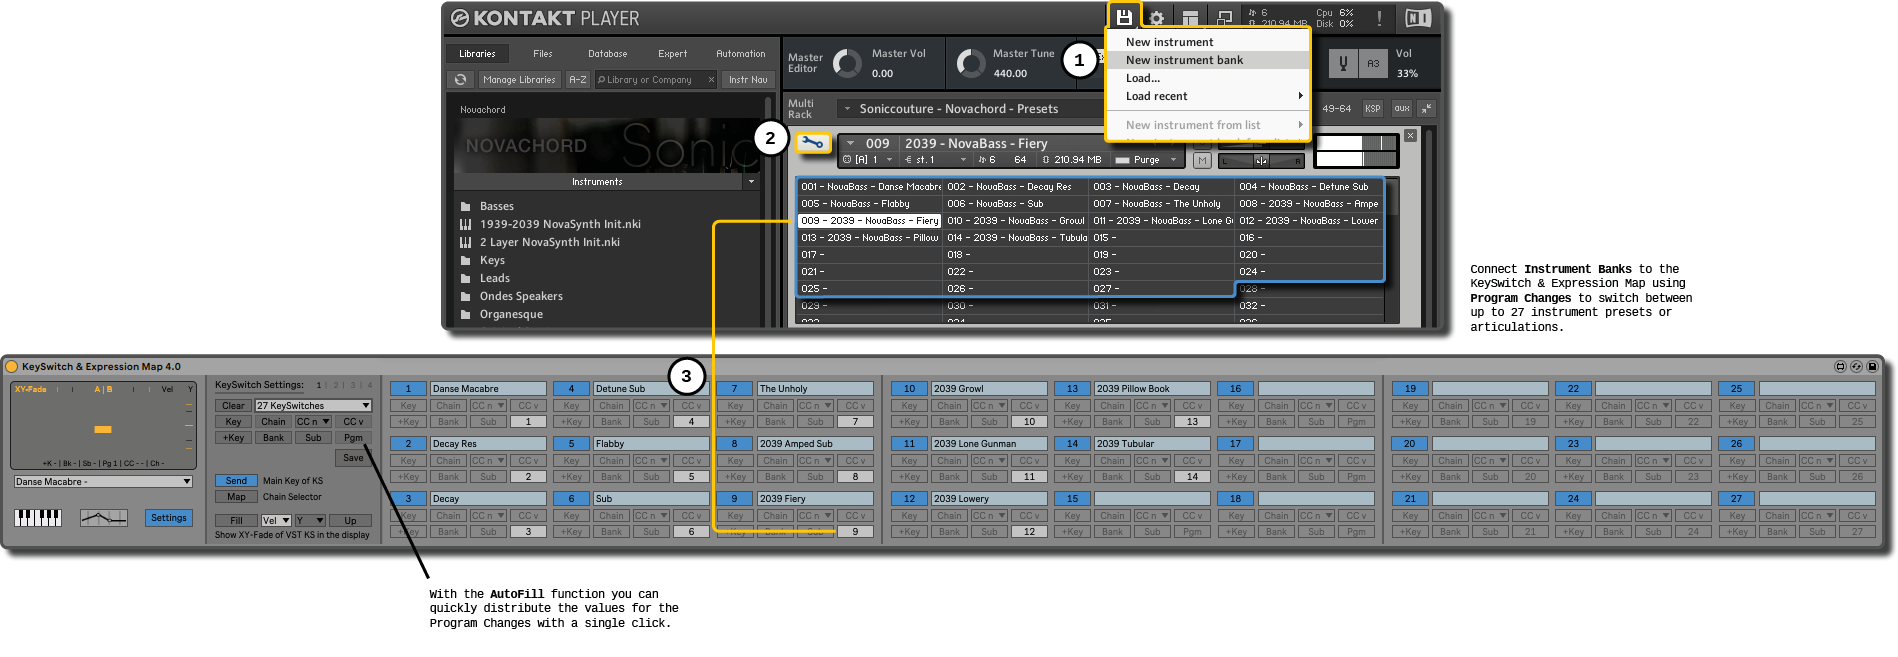This screenshot has width=1898, height=657.
Task: Click the A-Z sort button
Action: tap(578, 80)
